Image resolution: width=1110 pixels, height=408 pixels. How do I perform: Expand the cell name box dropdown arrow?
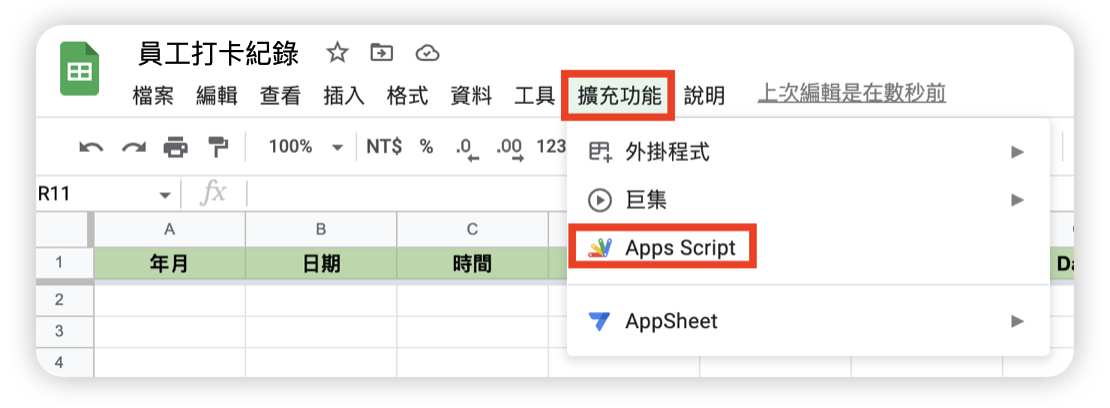[165, 194]
